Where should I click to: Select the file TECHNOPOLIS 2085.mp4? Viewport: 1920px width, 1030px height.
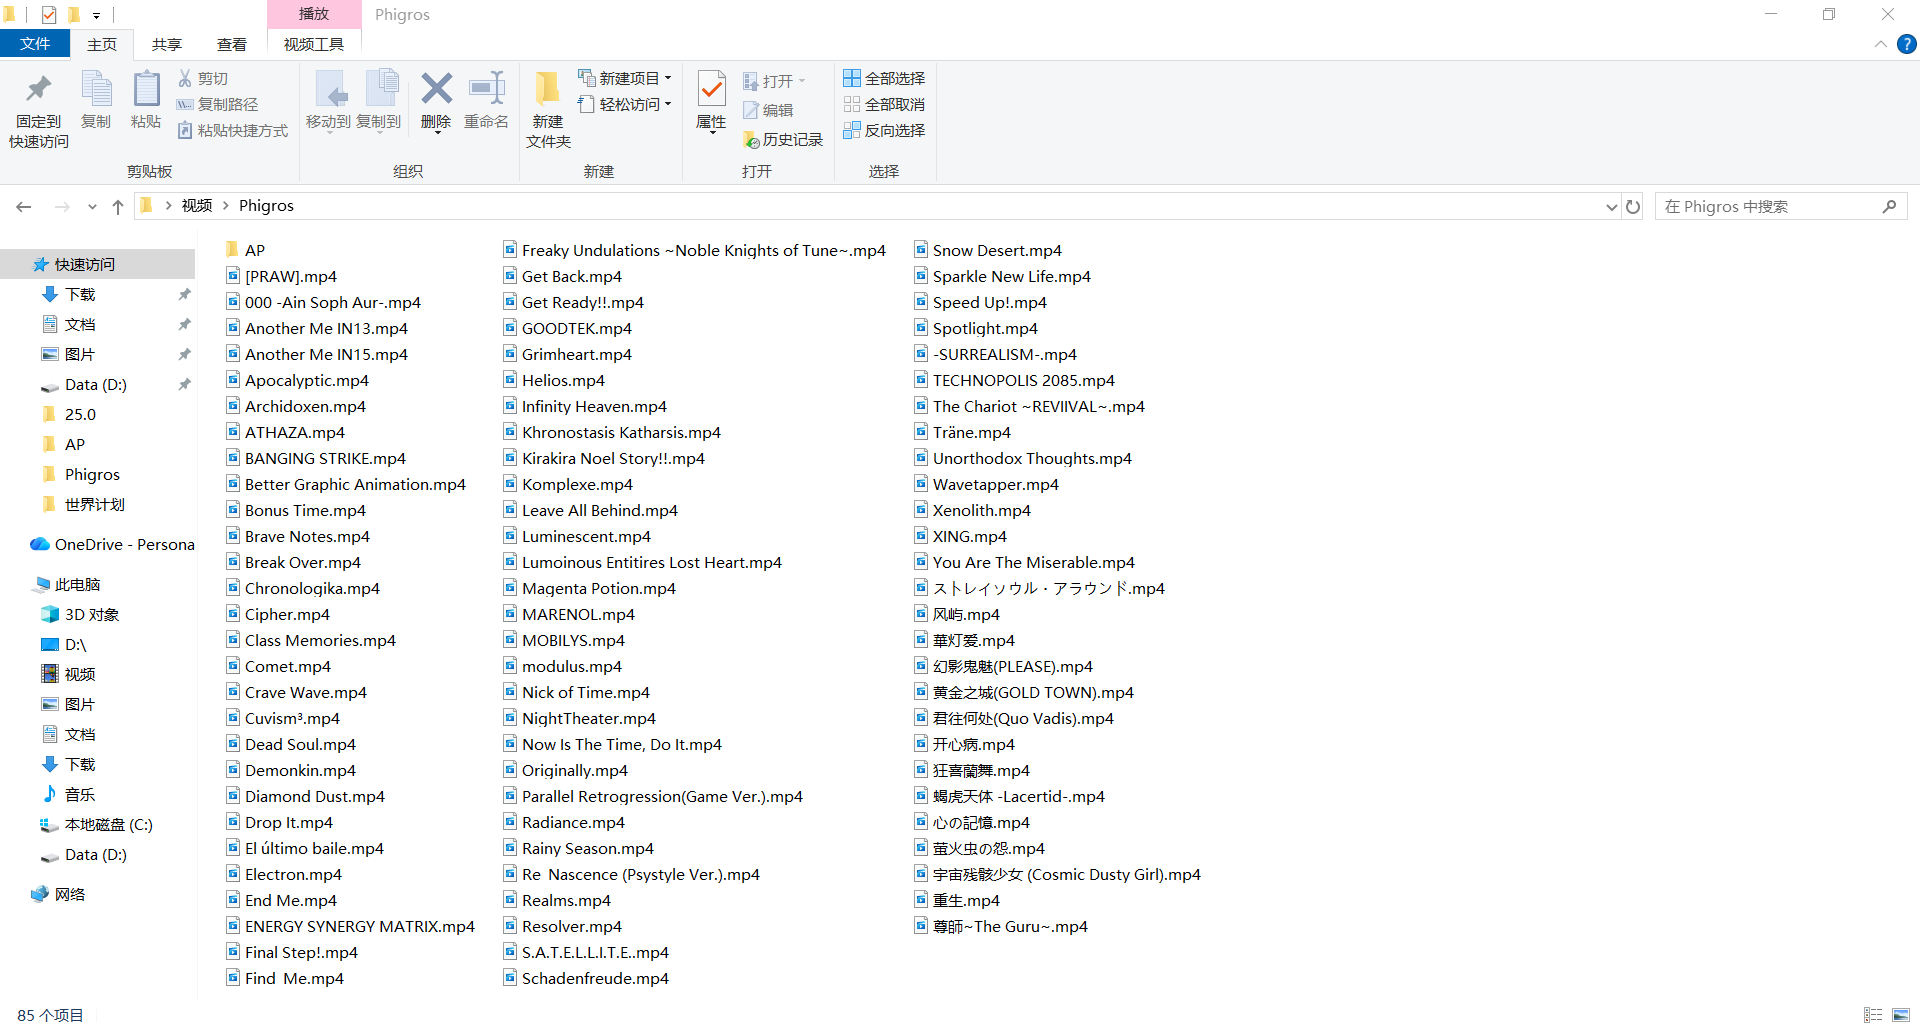click(x=1014, y=380)
